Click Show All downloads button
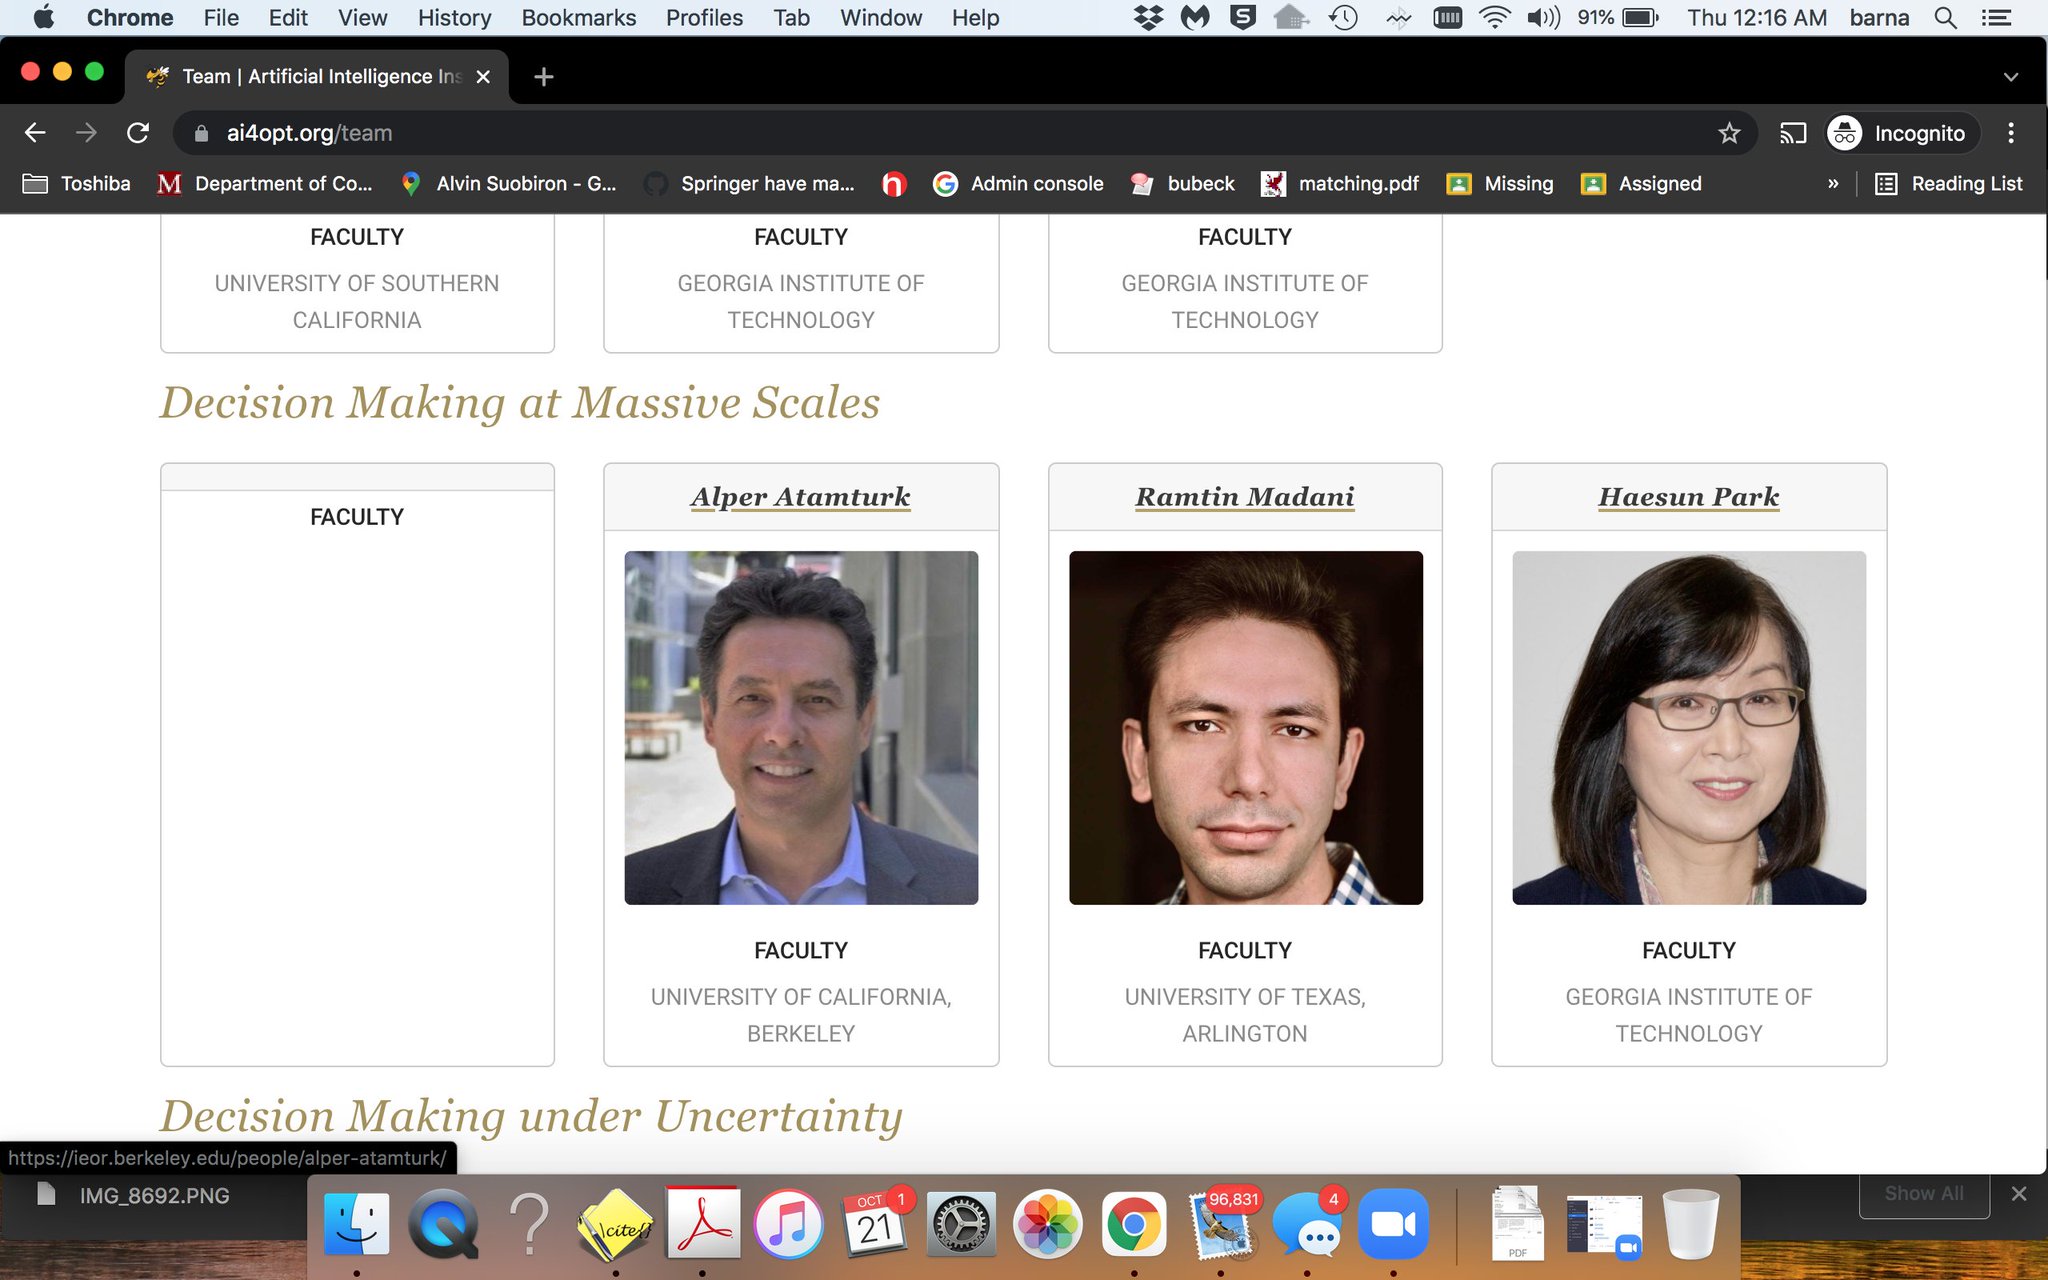The height and width of the screenshot is (1280, 2048). point(1923,1194)
